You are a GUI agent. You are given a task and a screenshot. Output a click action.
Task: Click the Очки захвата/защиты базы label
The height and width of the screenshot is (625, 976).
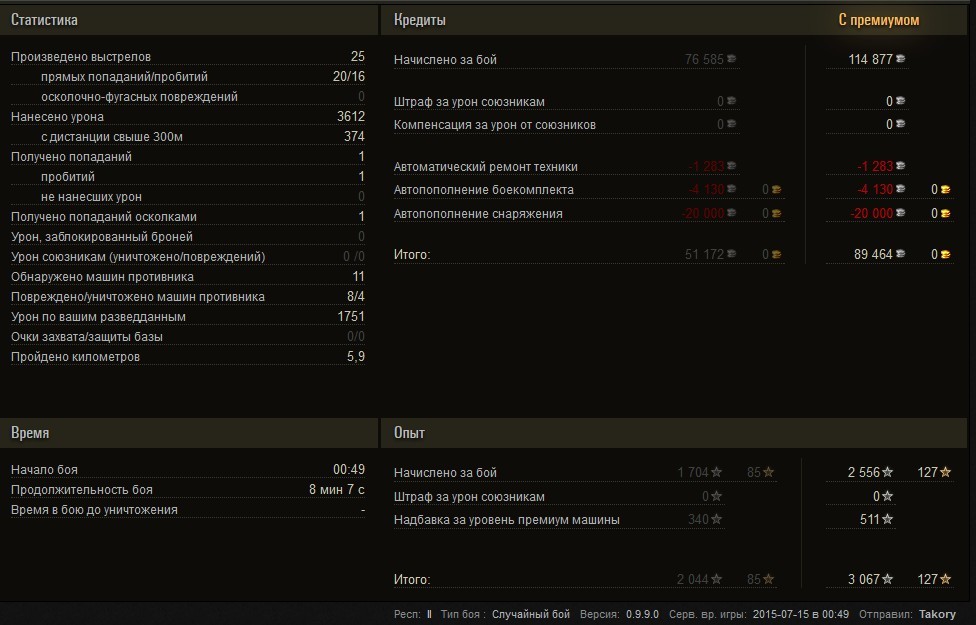[x=87, y=337]
